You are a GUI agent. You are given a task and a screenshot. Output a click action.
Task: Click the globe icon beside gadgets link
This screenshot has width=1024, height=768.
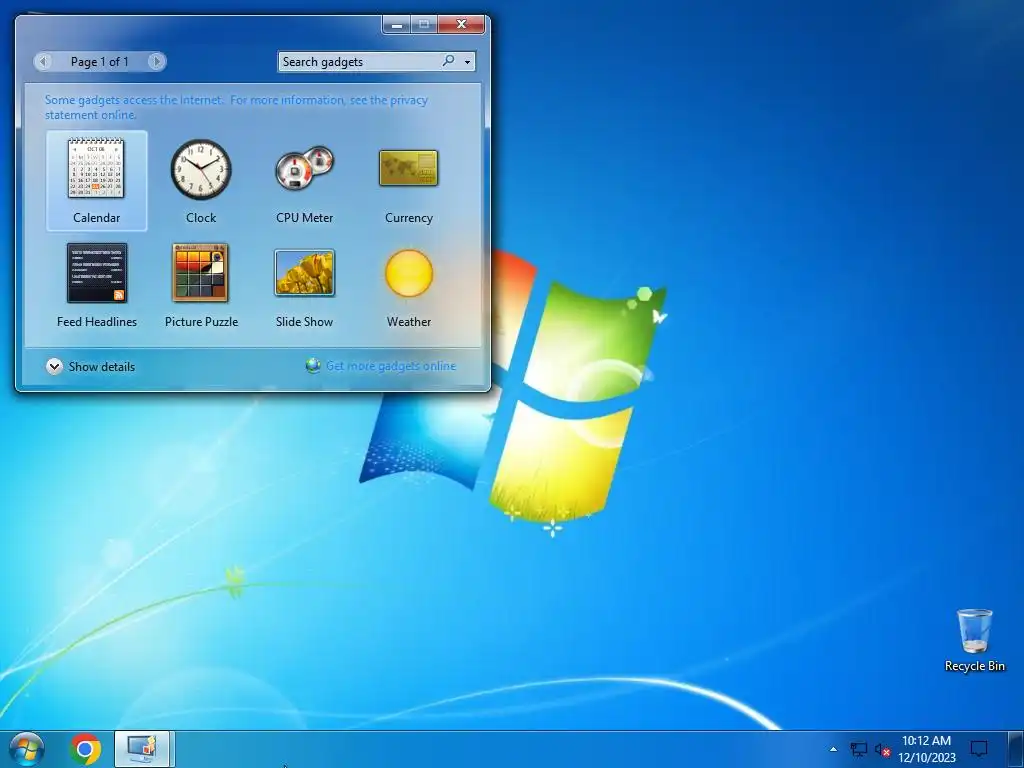[x=313, y=366]
